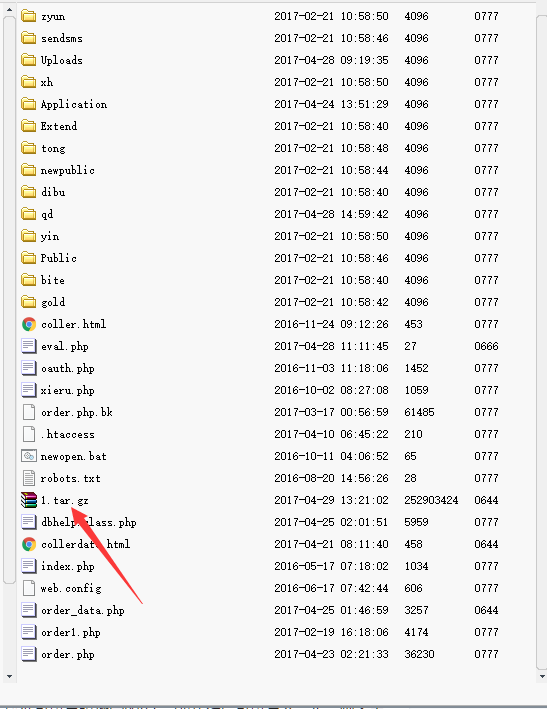Click the left scrollbar down arrow

pos(9,677)
